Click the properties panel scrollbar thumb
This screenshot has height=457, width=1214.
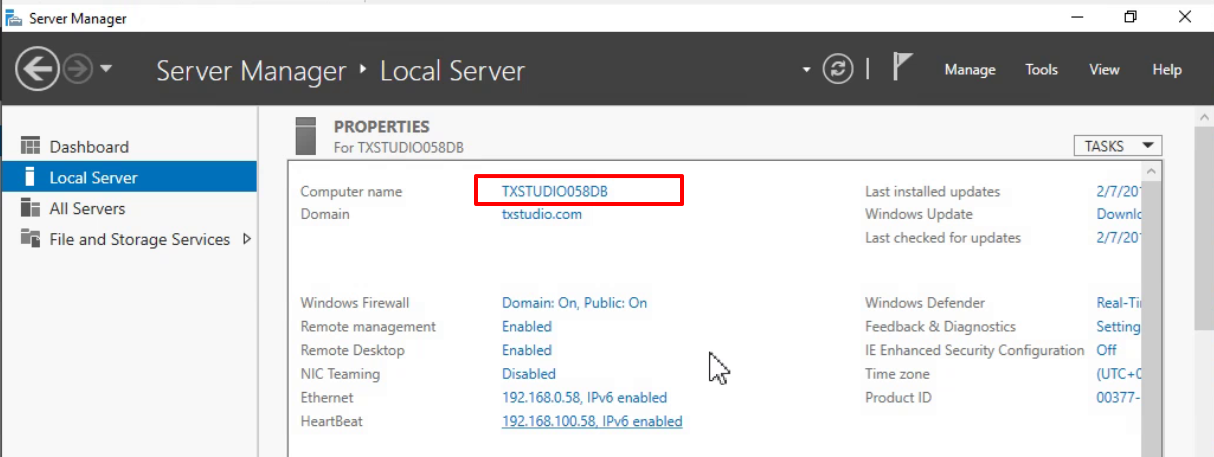pyautogui.click(x=1152, y=318)
